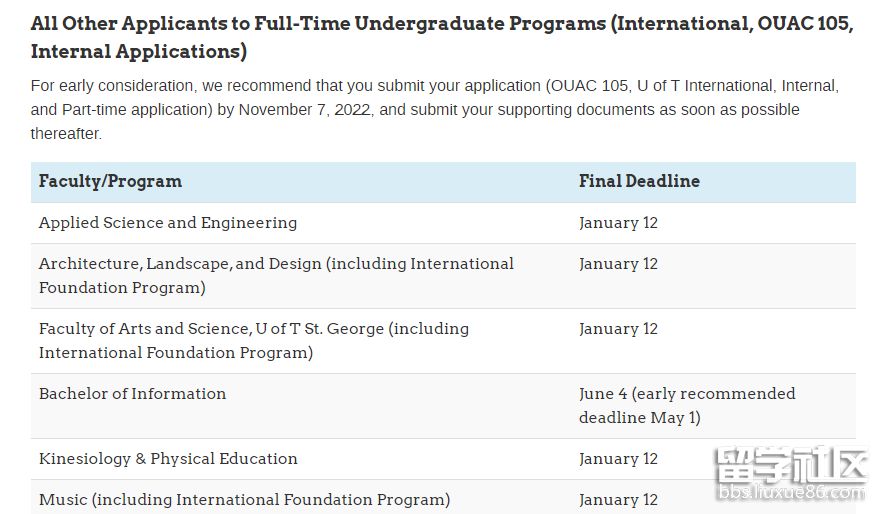Select "Kinesiology & Physical Education" program cell
The image size is (882, 514).
tap(168, 459)
